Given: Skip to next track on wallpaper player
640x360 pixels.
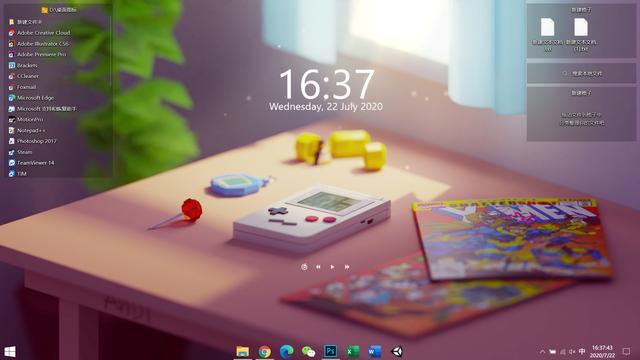Looking at the screenshot, I should (347, 267).
